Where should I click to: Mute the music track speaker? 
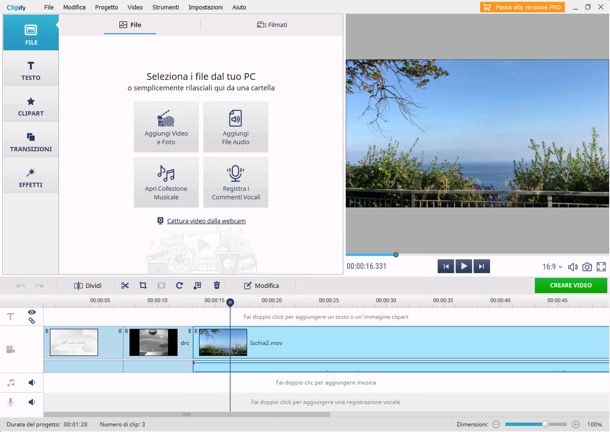[32, 382]
